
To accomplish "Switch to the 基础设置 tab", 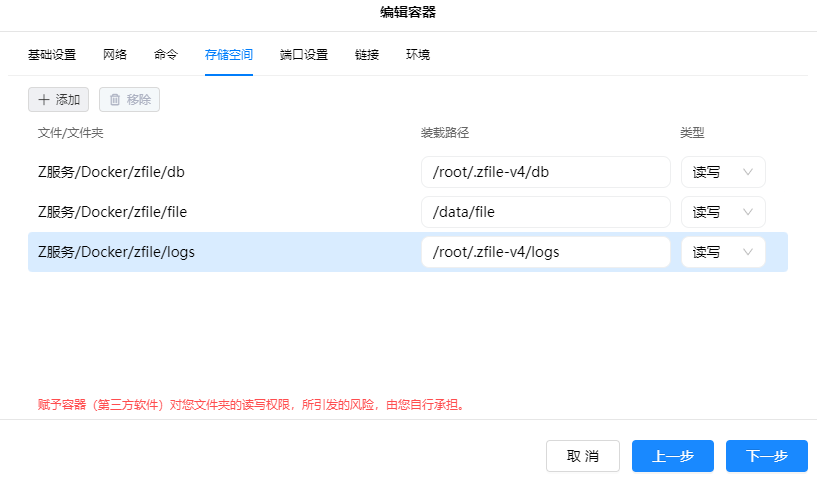I will (52, 55).
